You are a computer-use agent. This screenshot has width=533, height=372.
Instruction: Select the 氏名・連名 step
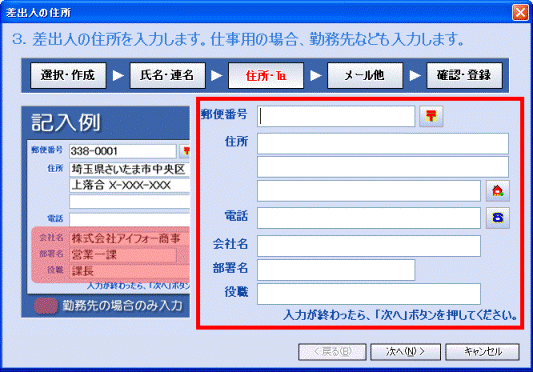167,75
